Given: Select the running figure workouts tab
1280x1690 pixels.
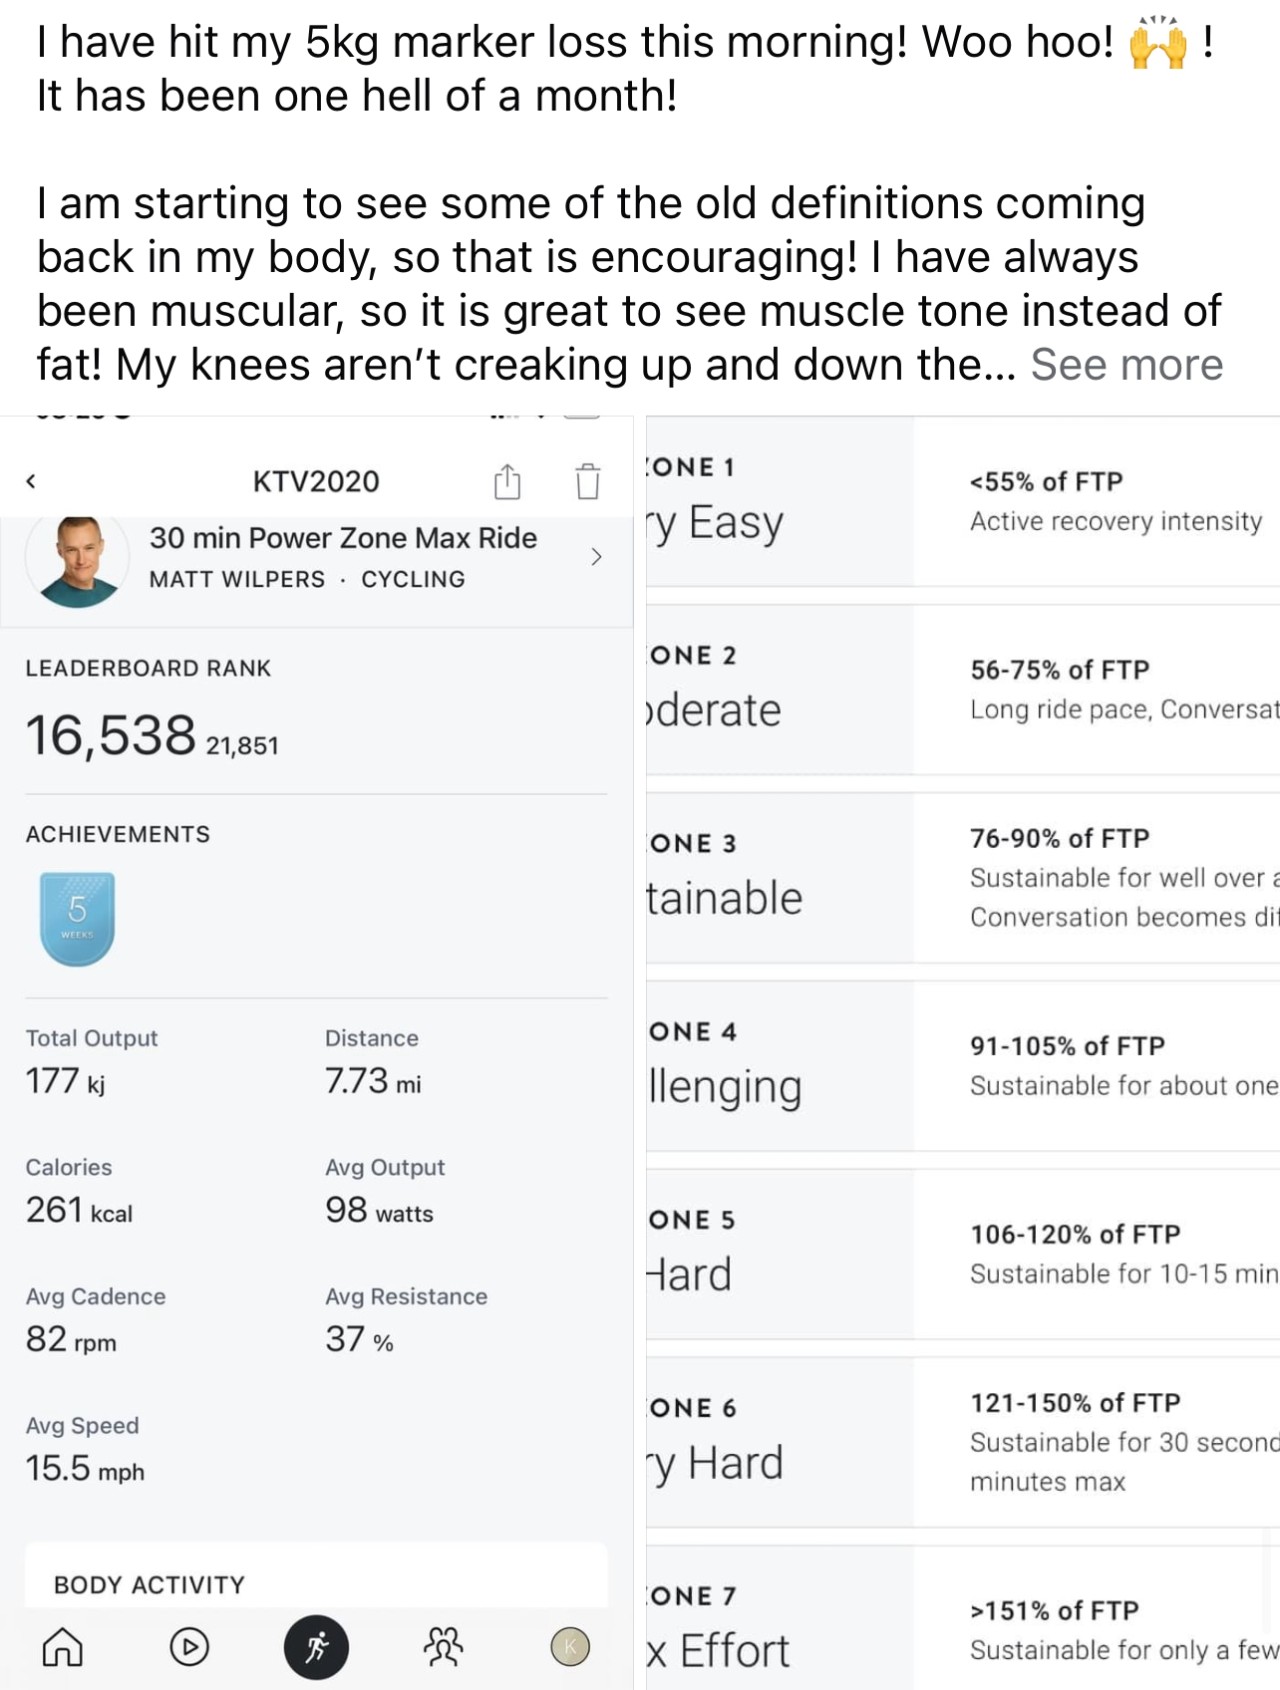Looking at the screenshot, I should coord(316,1646).
